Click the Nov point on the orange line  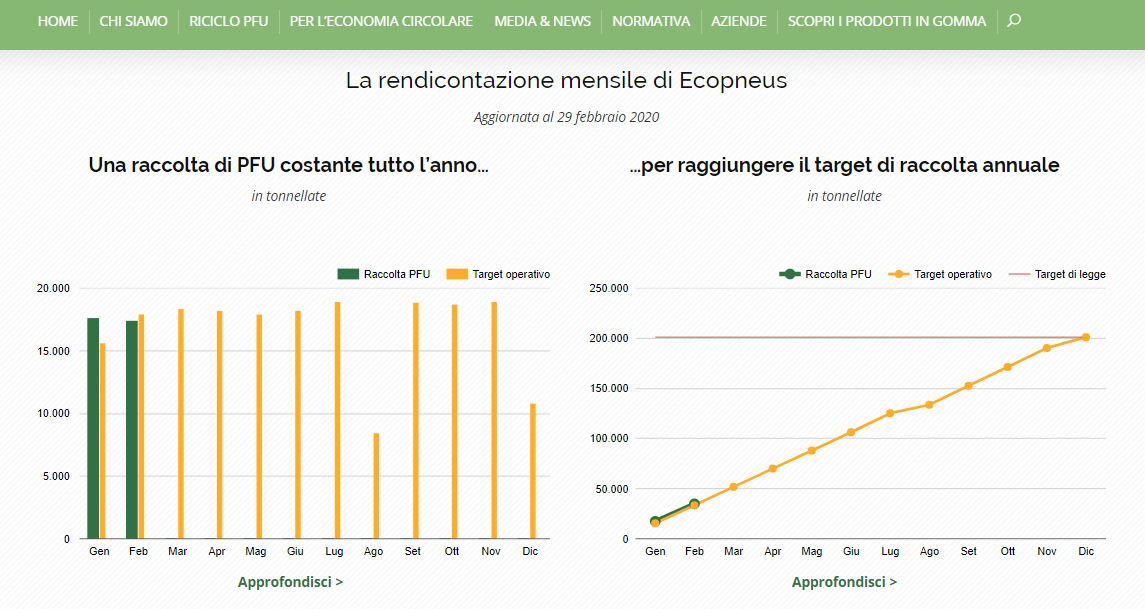point(1047,348)
